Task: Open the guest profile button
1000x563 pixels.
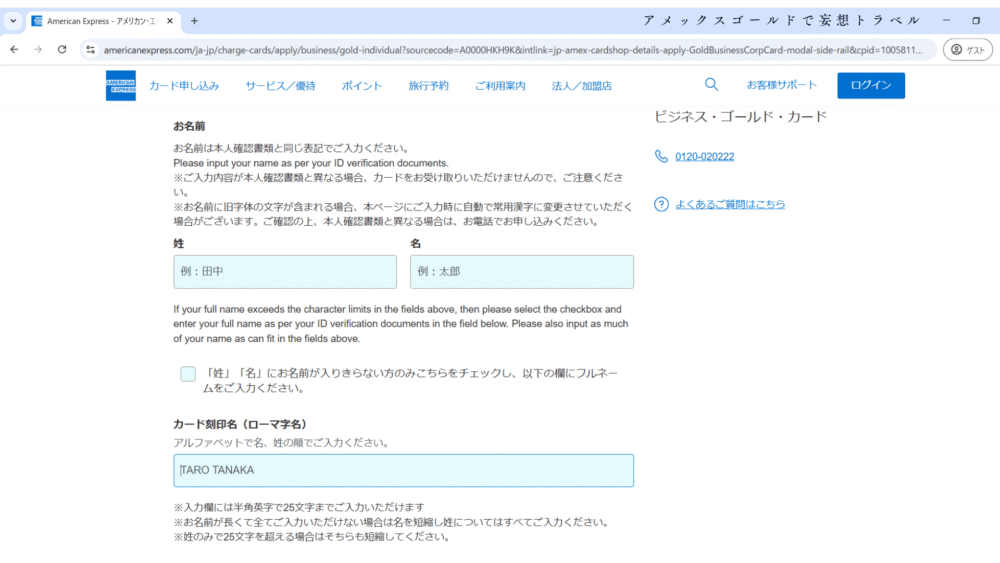Action: coord(967,50)
